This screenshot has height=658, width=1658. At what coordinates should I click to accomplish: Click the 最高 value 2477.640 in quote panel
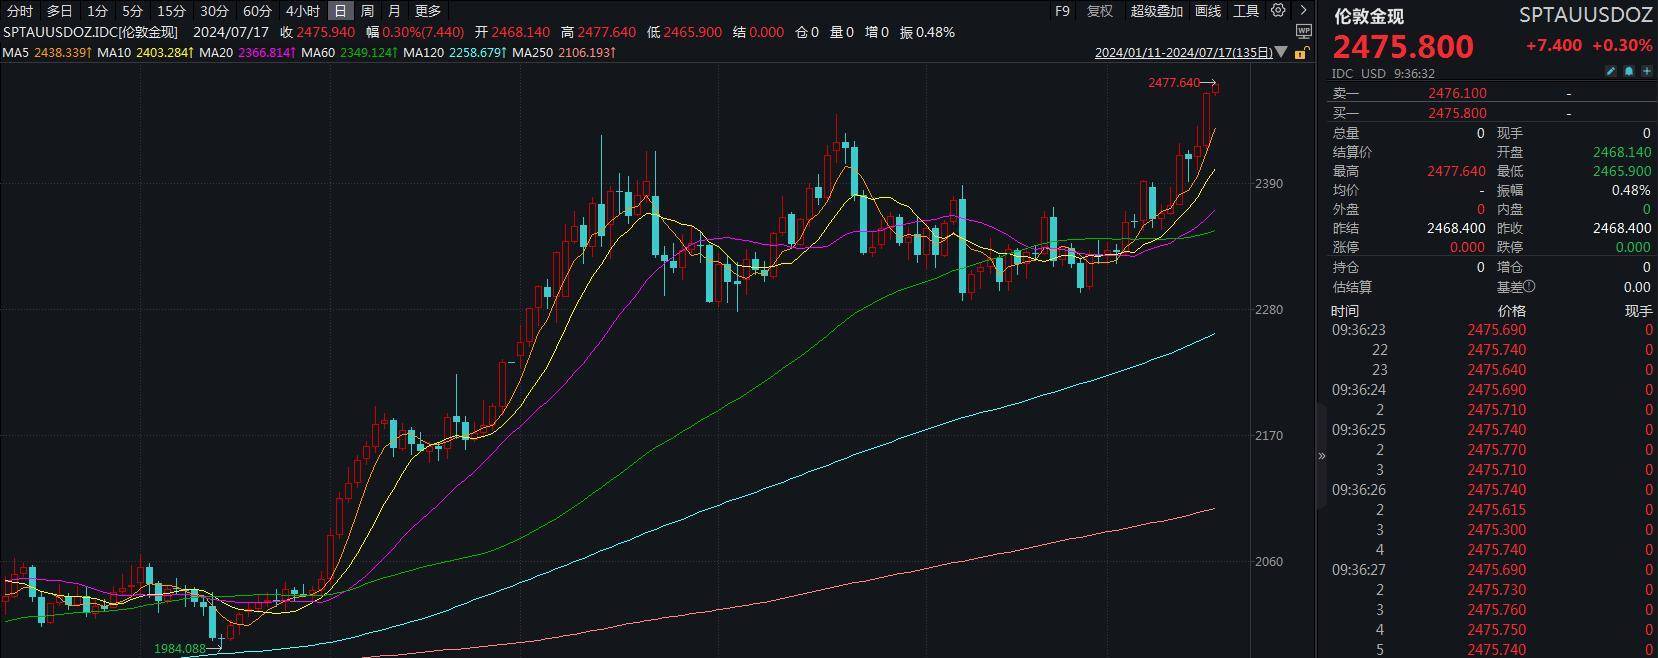[1456, 171]
